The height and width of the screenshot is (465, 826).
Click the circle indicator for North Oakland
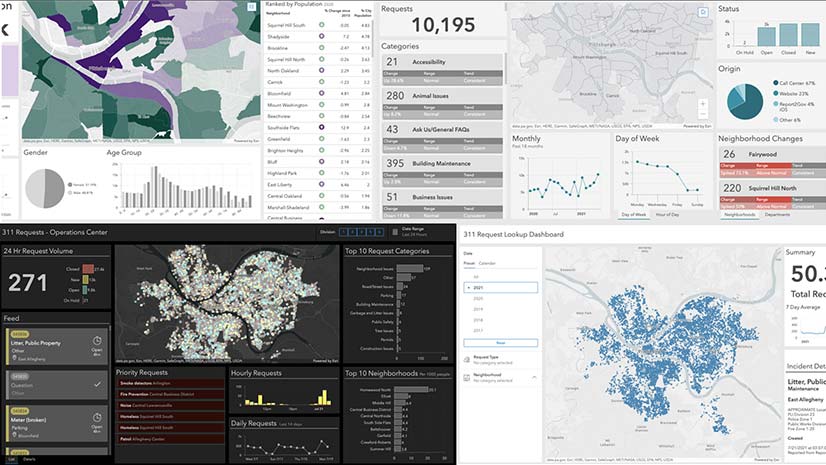tap(321, 70)
